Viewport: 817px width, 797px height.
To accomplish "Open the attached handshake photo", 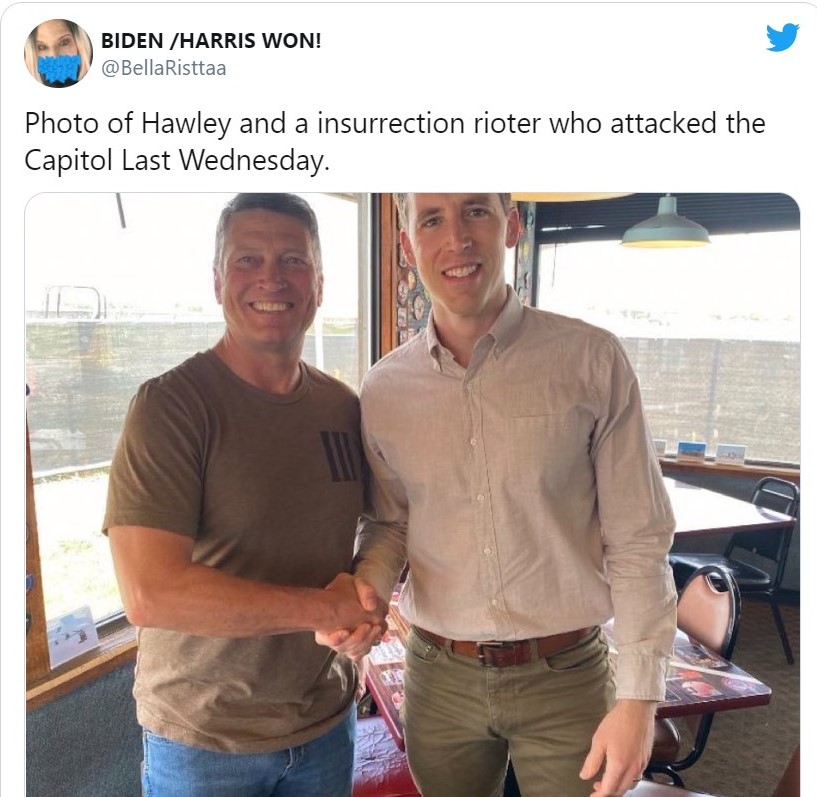I will tap(412, 494).
